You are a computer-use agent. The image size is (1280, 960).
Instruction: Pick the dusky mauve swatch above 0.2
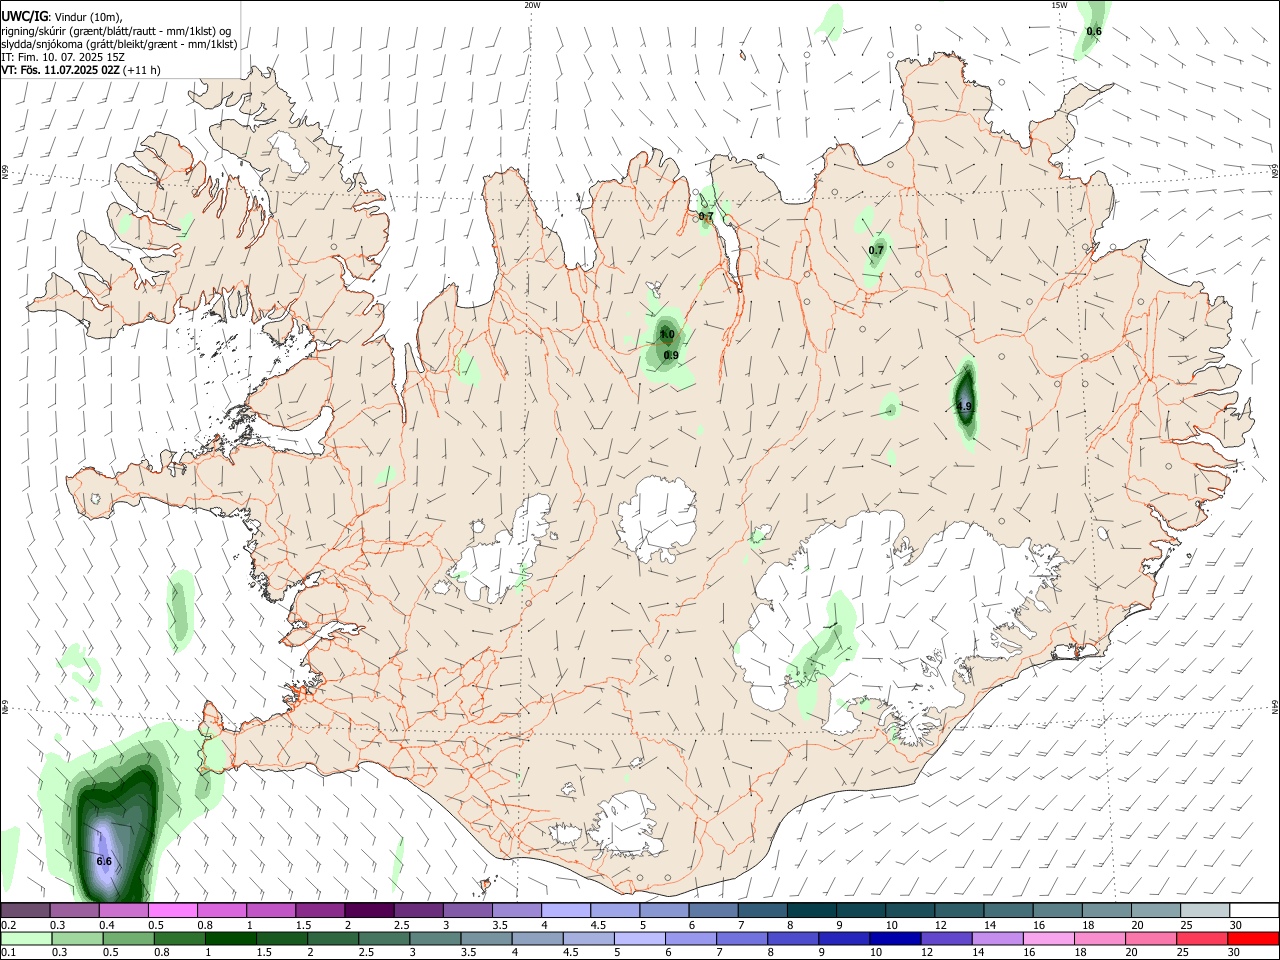pos(25,910)
